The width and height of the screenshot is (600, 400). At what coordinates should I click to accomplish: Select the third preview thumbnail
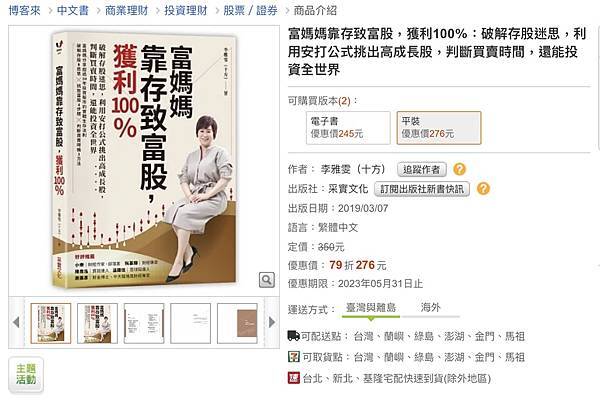pos(144,323)
